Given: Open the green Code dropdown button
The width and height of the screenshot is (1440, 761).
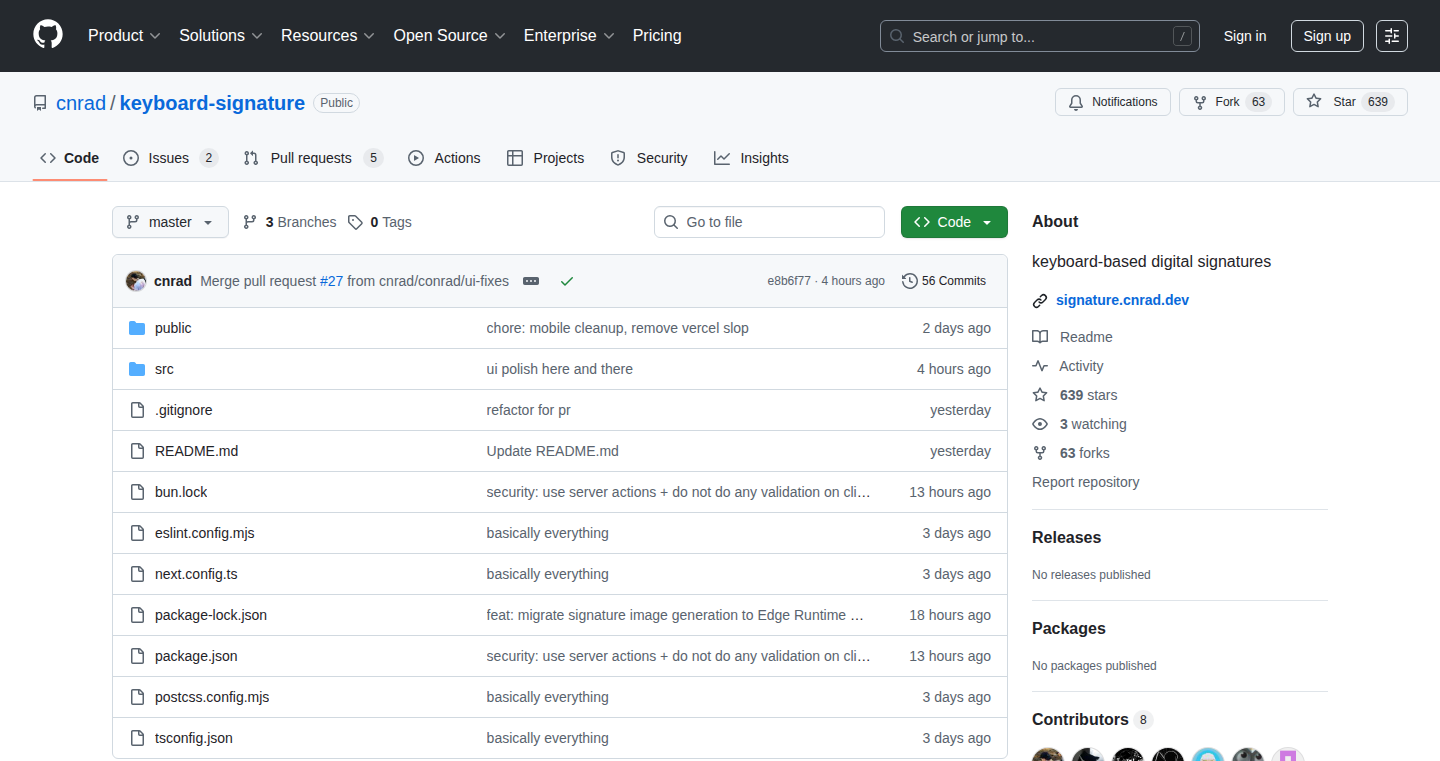Looking at the screenshot, I should [x=954, y=222].
